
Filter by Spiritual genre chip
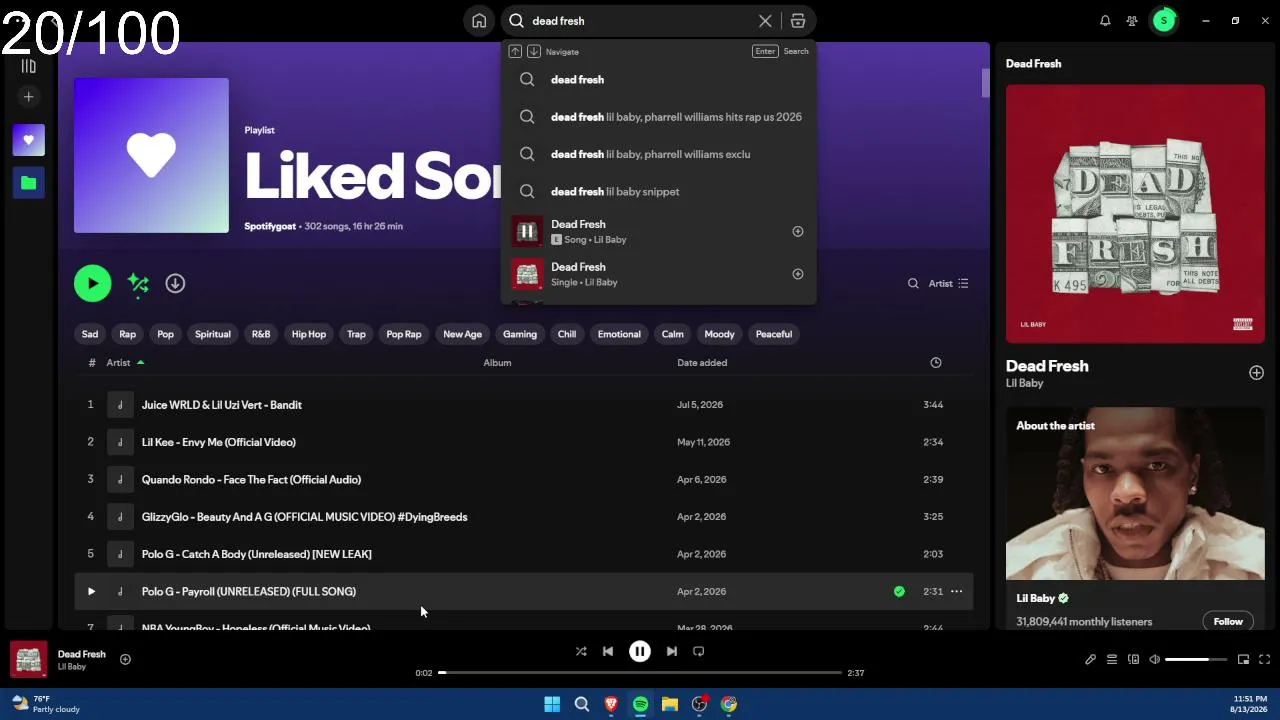213,334
